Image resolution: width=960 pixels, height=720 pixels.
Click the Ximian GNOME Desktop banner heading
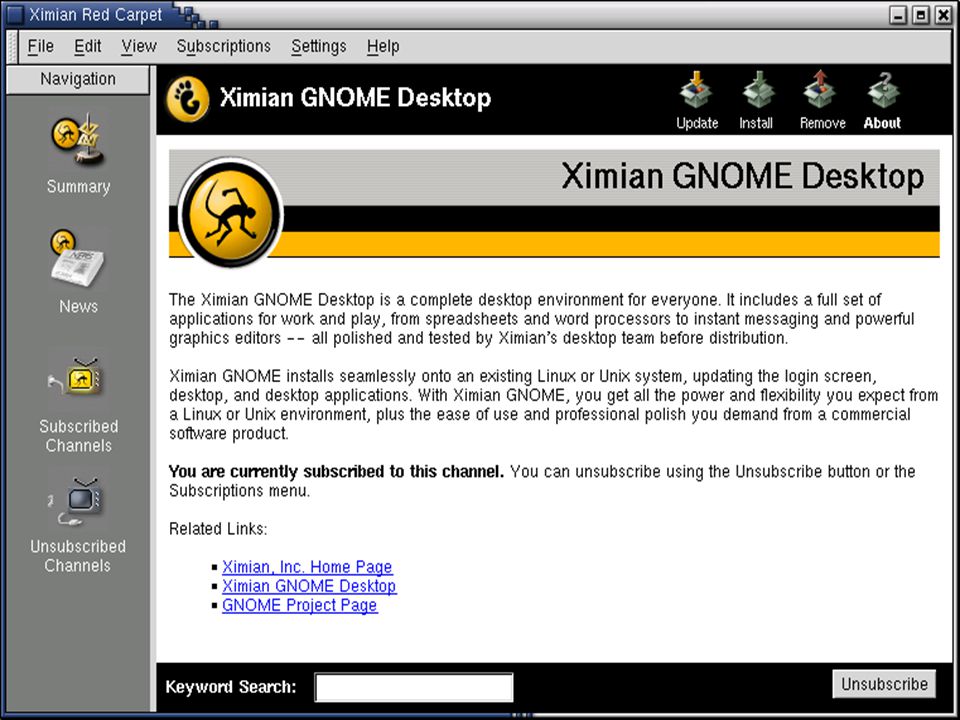[742, 177]
